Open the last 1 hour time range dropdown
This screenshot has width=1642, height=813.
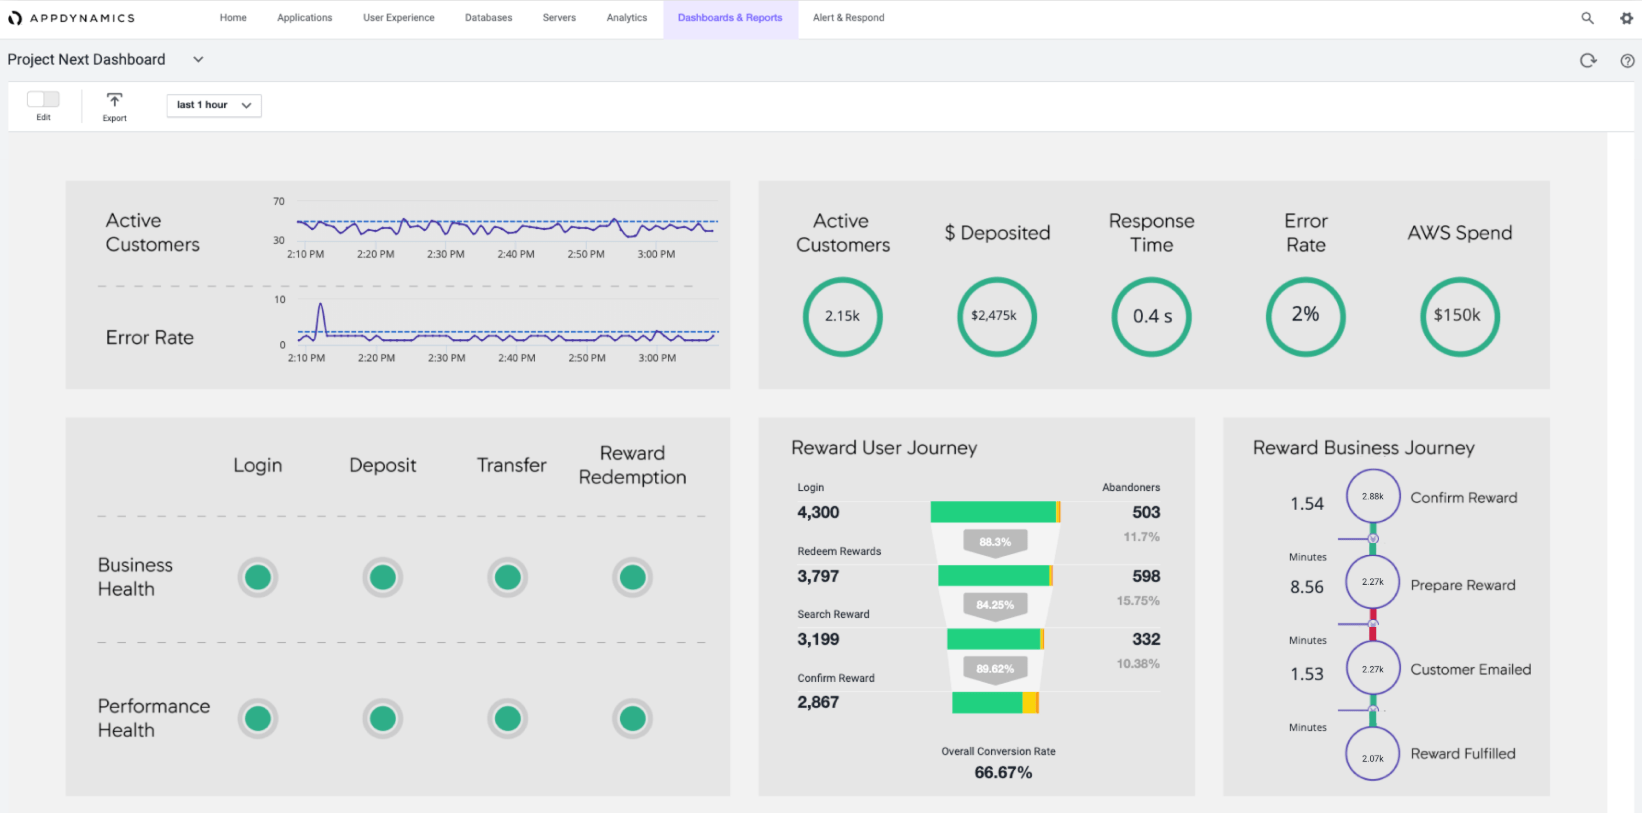pos(214,105)
